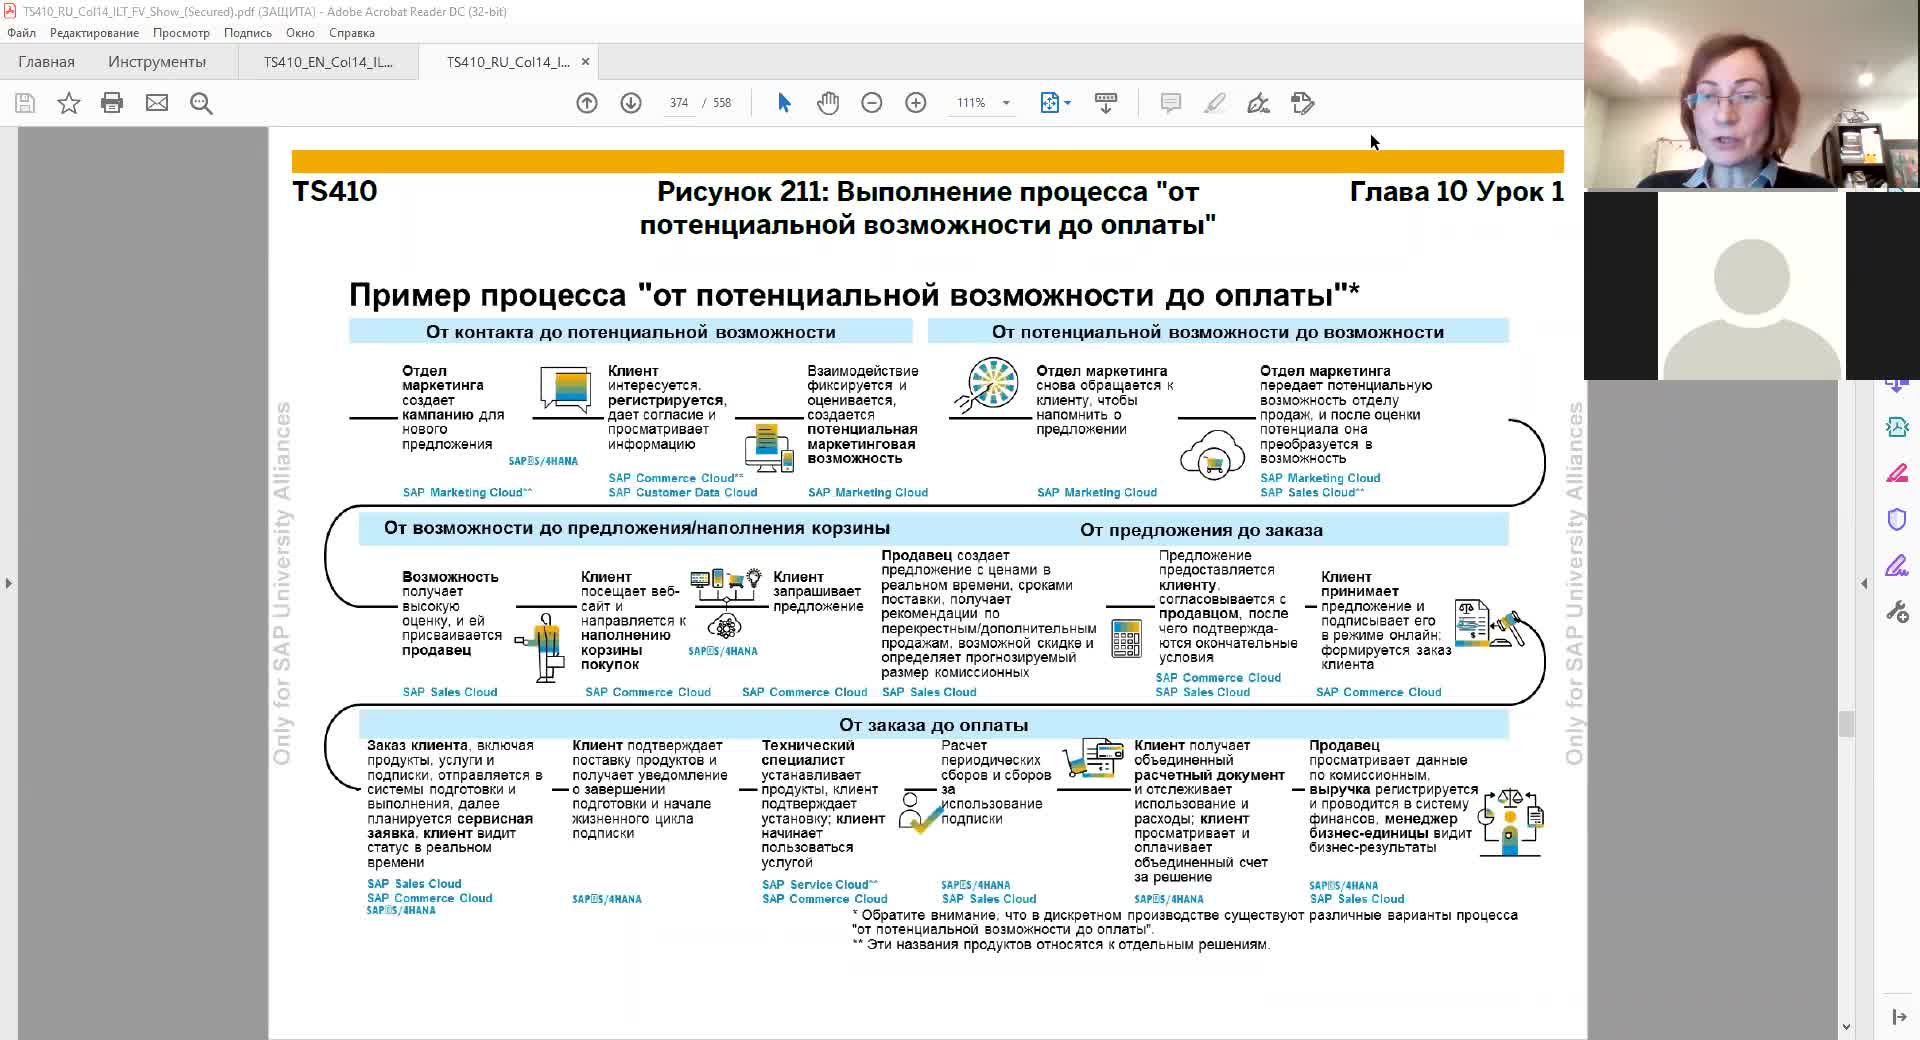Open the stamp tool icon
Image resolution: width=1920 pixels, height=1040 pixels.
(x=1303, y=103)
